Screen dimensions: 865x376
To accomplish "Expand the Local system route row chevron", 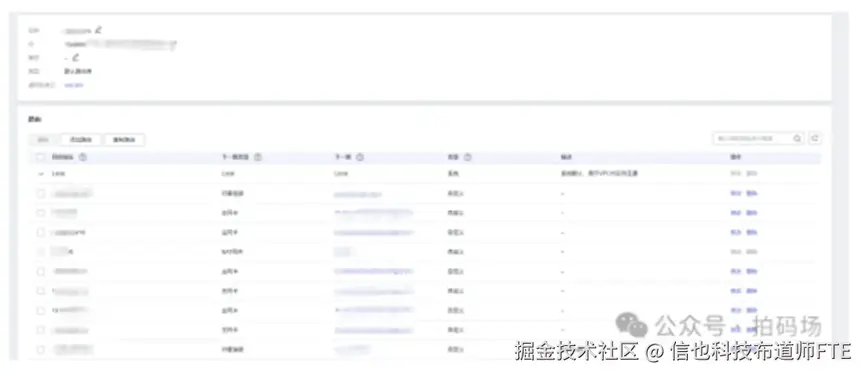I will [x=41, y=174].
